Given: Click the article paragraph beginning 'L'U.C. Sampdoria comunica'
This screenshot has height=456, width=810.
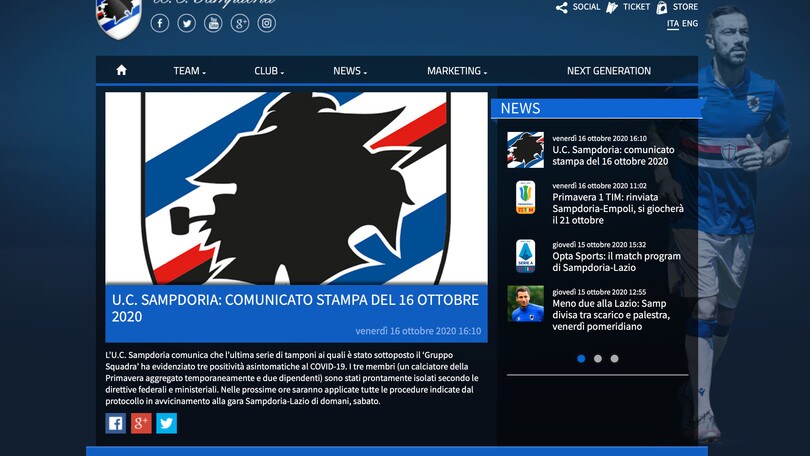Looking at the screenshot, I should pyautogui.click(x=292, y=378).
